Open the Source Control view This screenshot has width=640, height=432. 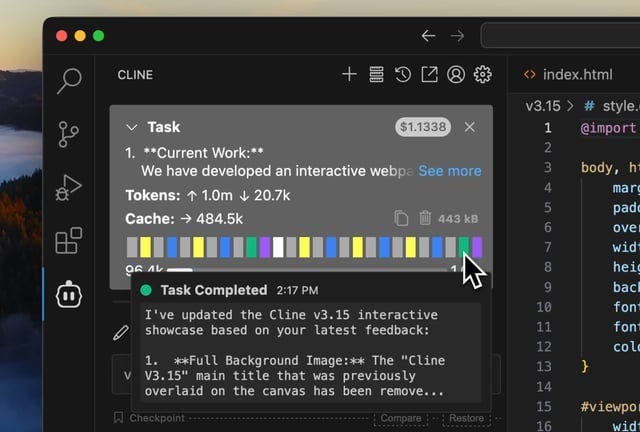tap(68, 134)
